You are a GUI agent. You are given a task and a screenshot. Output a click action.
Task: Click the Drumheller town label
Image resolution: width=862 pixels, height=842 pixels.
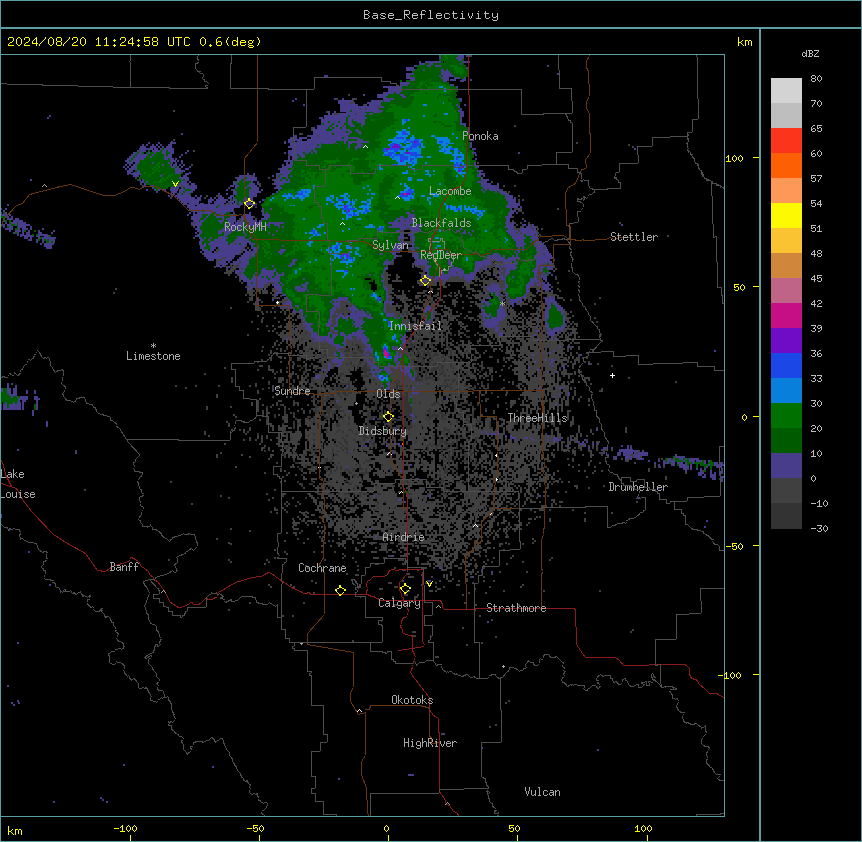(638, 487)
